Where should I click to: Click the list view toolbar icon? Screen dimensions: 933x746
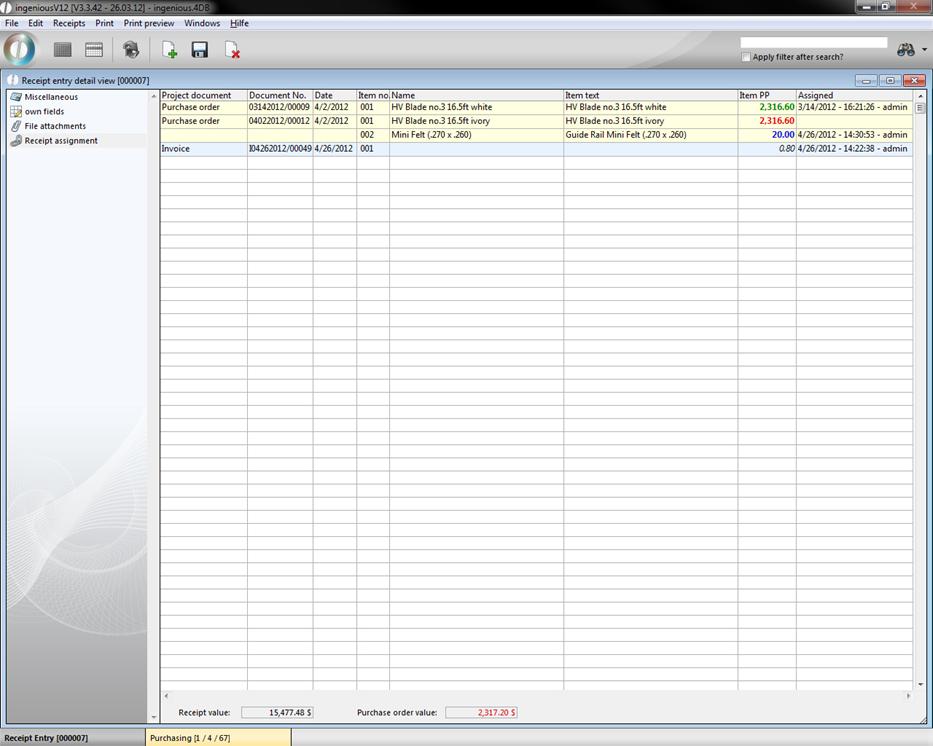click(x=63, y=50)
